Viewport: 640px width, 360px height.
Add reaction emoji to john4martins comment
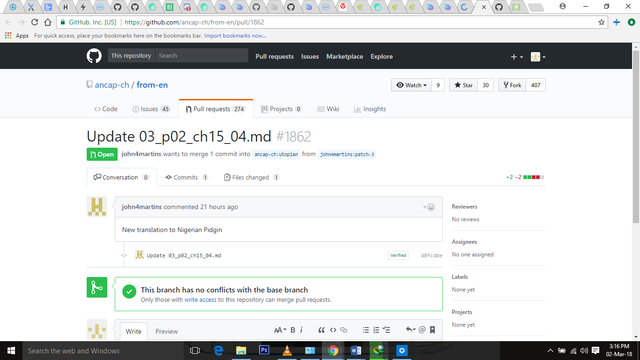coord(429,207)
